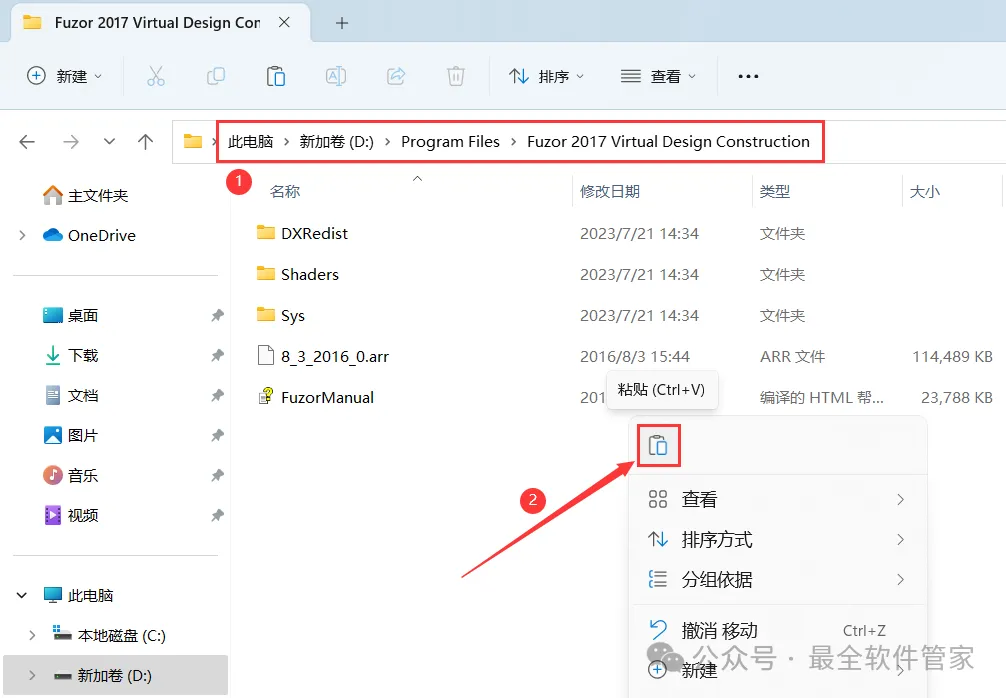
Task: Click the FuzorManual help file icon
Action: click(266, 396)
